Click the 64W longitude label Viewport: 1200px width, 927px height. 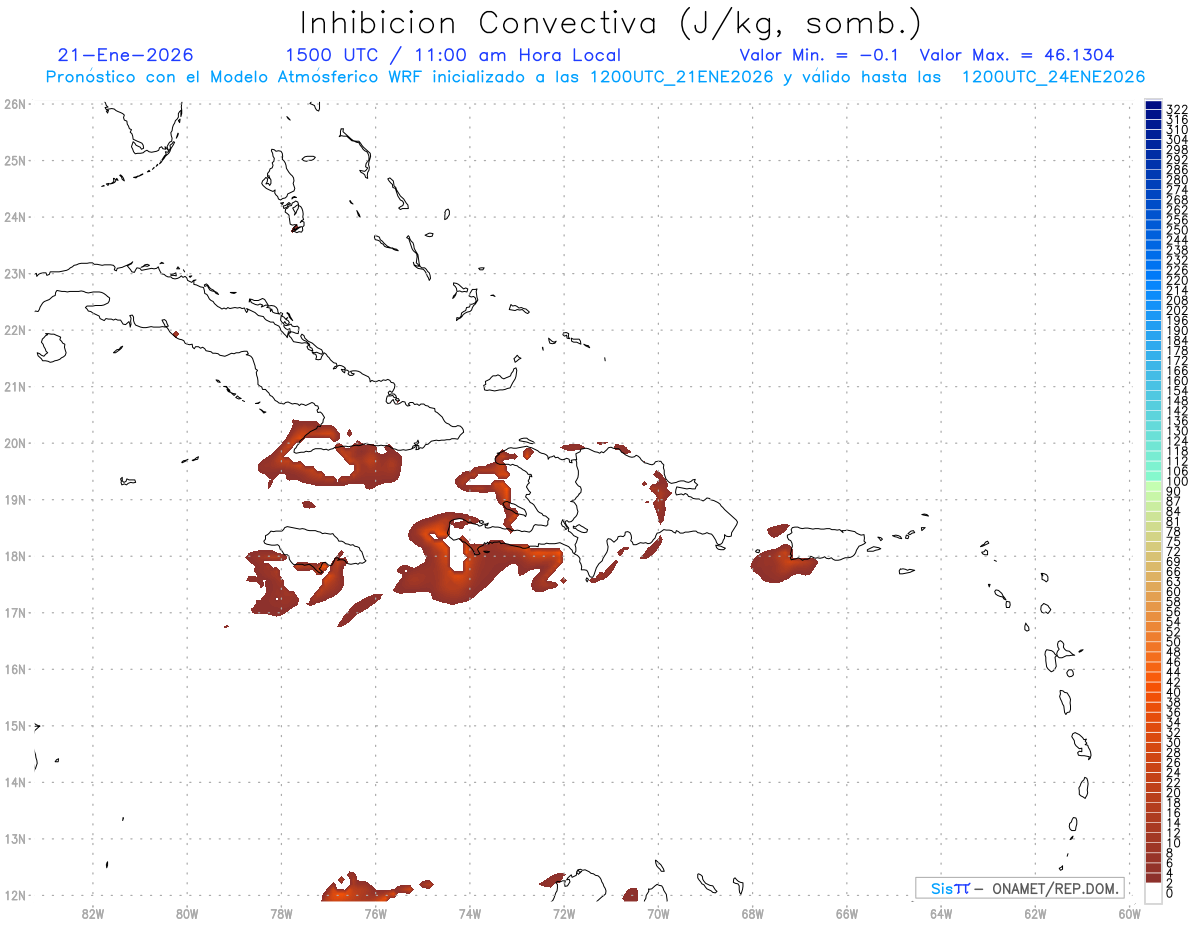[941, 912]
